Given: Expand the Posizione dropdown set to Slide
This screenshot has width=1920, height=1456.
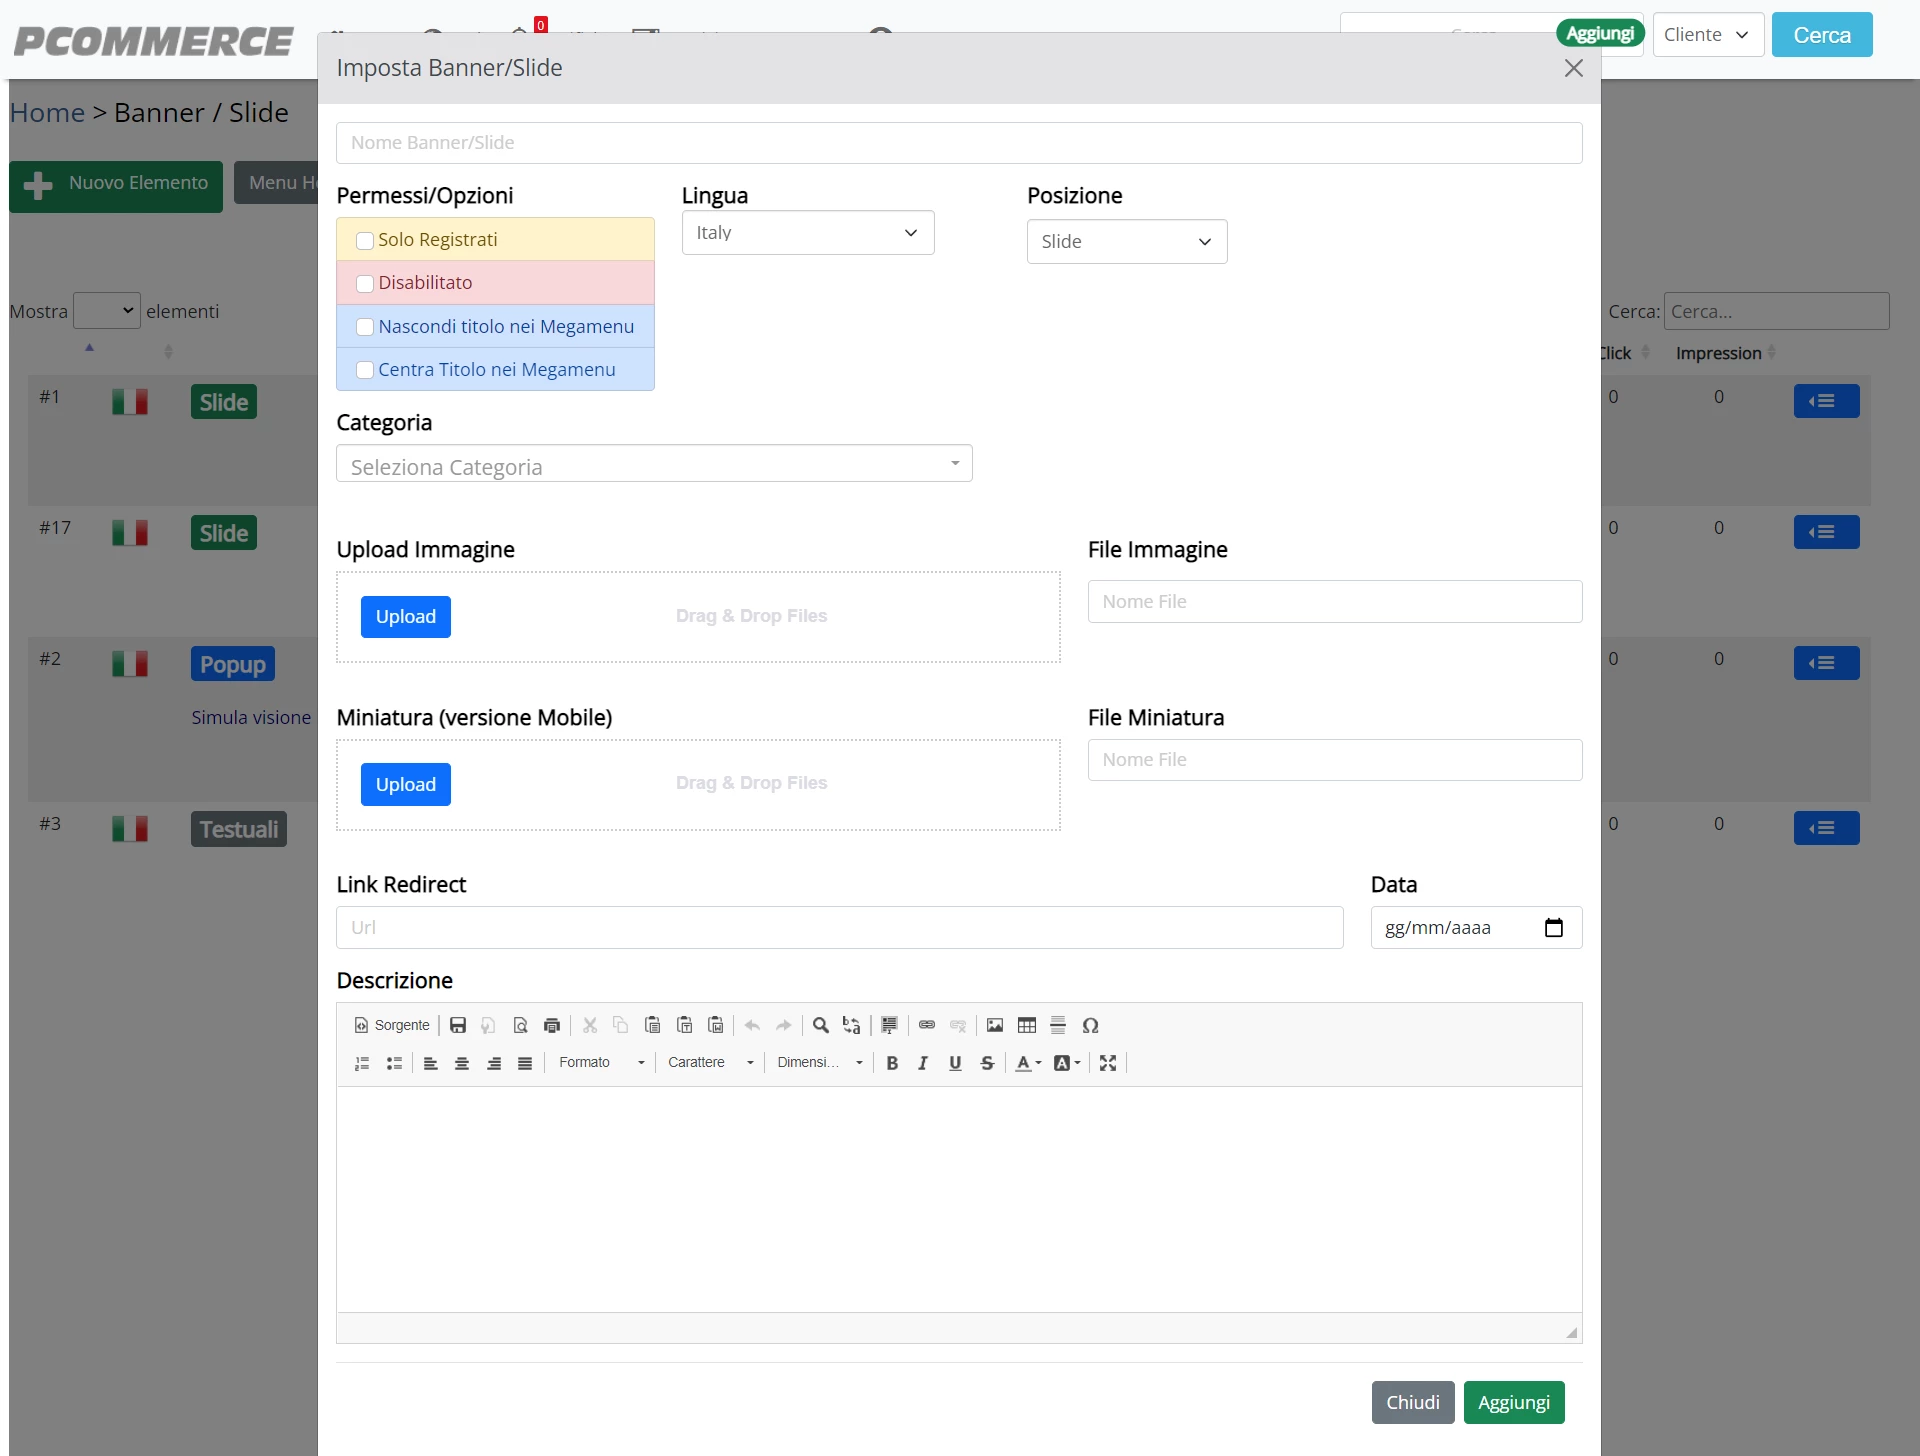Looking at the screenshot, I should (1127, 241).
